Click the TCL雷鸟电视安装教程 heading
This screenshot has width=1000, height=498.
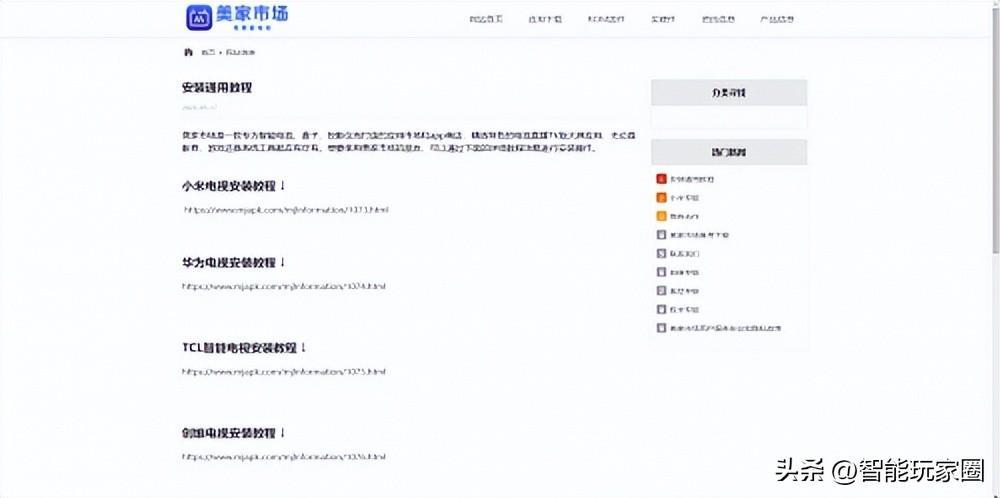[x=244, y=348]
